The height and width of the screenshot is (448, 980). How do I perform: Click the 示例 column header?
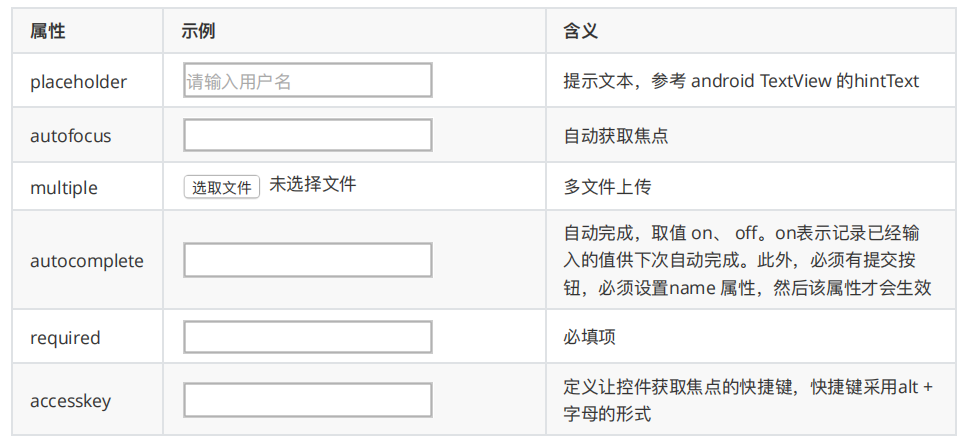point(199,31)
